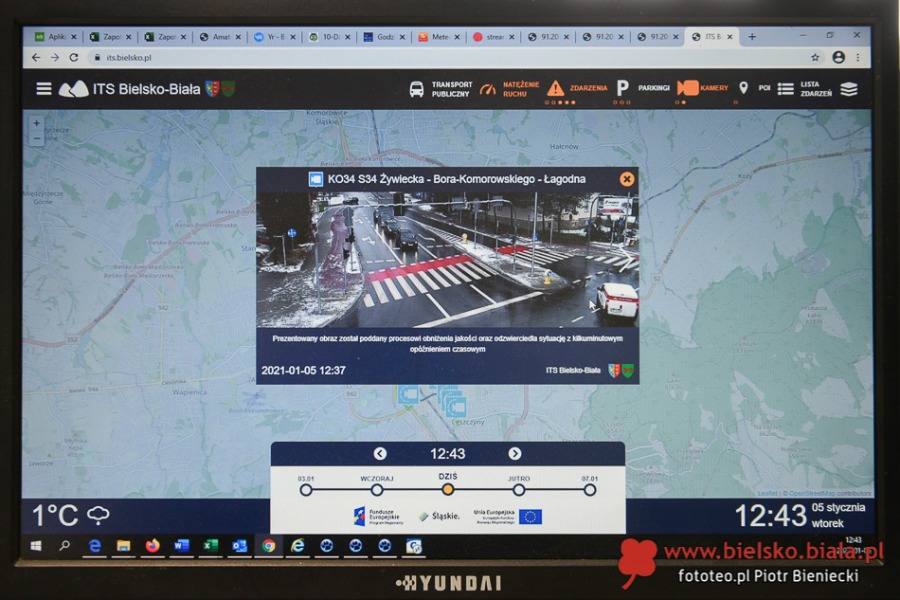
Task: Open Outlook from the taskbar
Action: pyautogui.click(x=239, y=546)
